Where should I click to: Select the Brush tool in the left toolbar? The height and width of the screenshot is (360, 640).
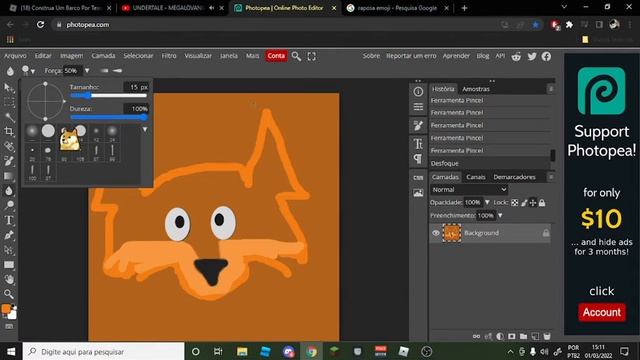tap(9, 161)
